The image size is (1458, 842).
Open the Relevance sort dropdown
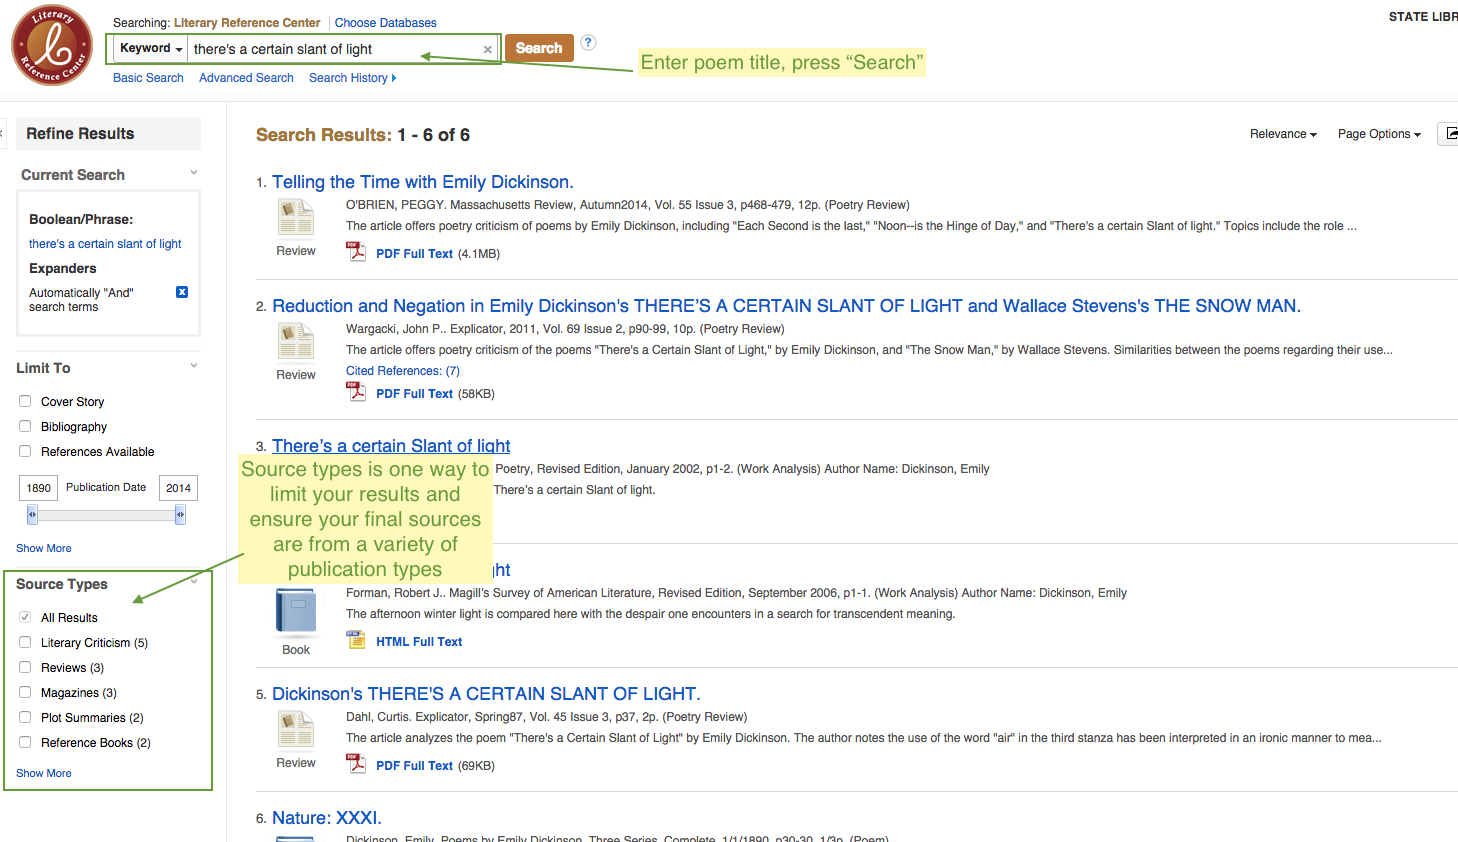(1283, 134)
